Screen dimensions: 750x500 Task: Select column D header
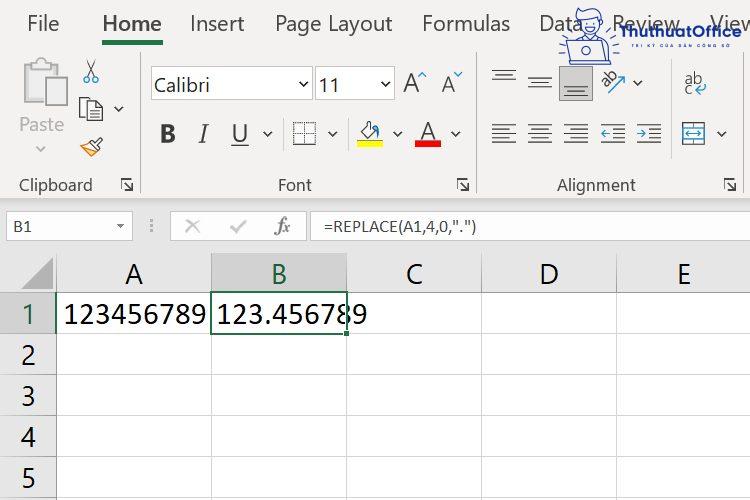[549, 274]
